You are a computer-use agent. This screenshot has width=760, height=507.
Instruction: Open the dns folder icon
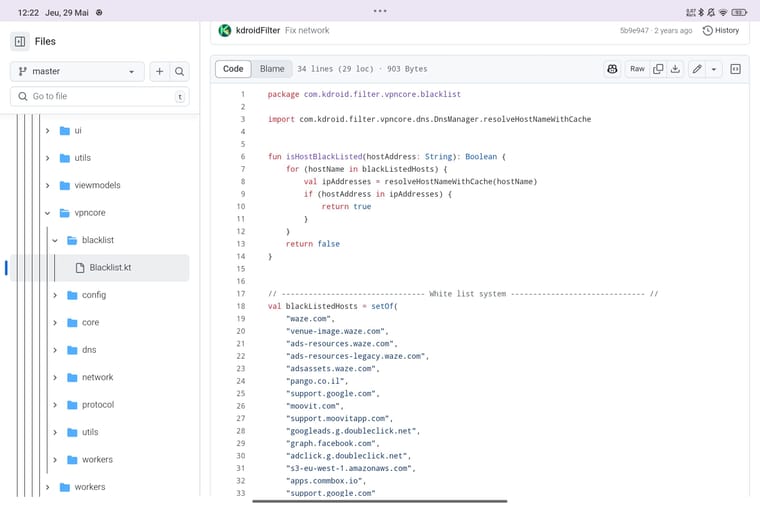tap(72, 349)
